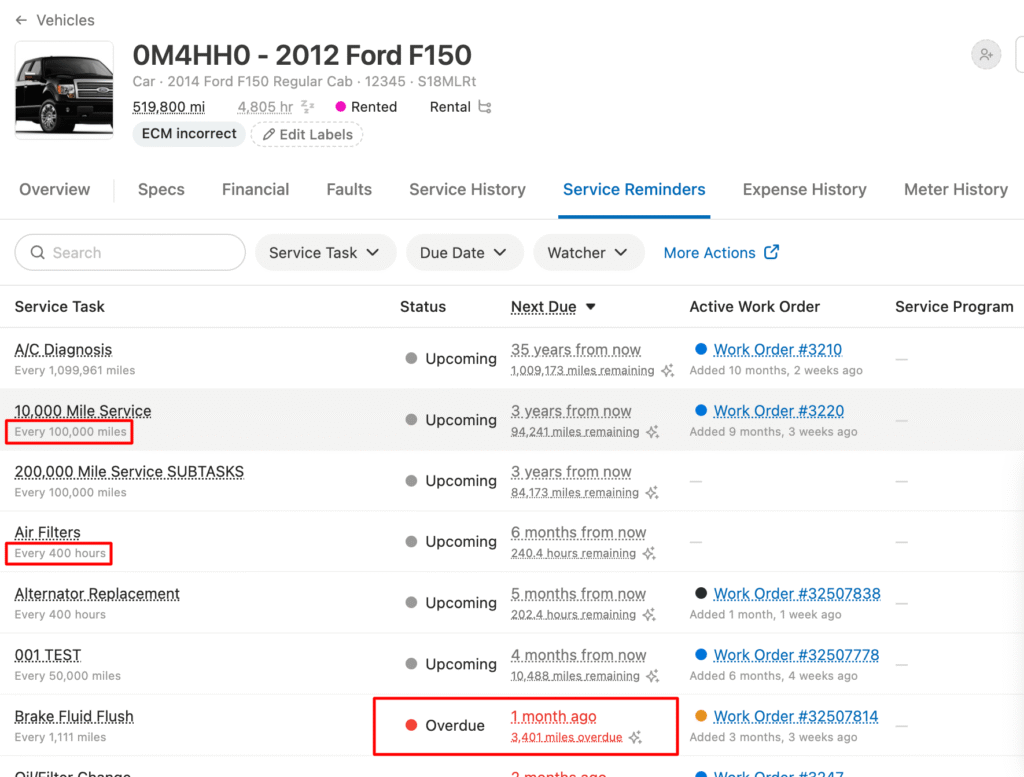Click the Service Program column header
This screenshot has height=777, width=1024.
(x=954, y=307)
